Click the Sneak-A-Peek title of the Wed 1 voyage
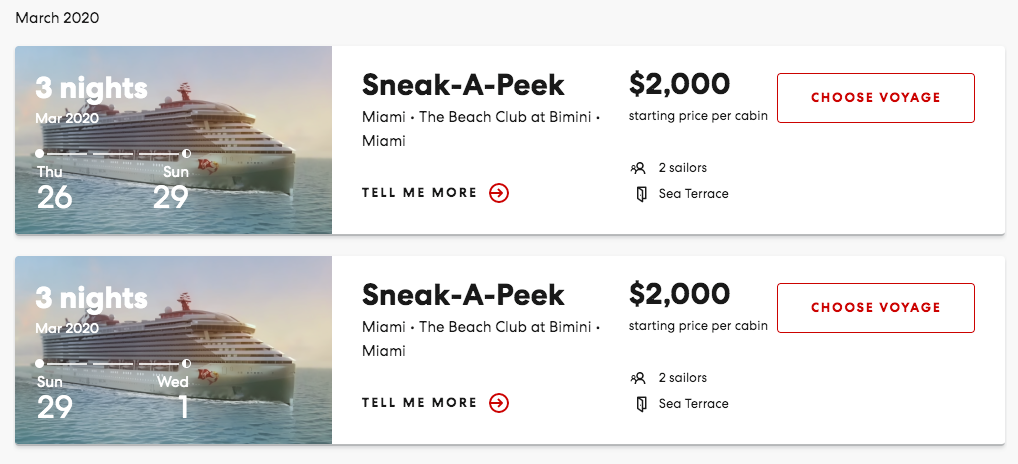 coord(463,294)
